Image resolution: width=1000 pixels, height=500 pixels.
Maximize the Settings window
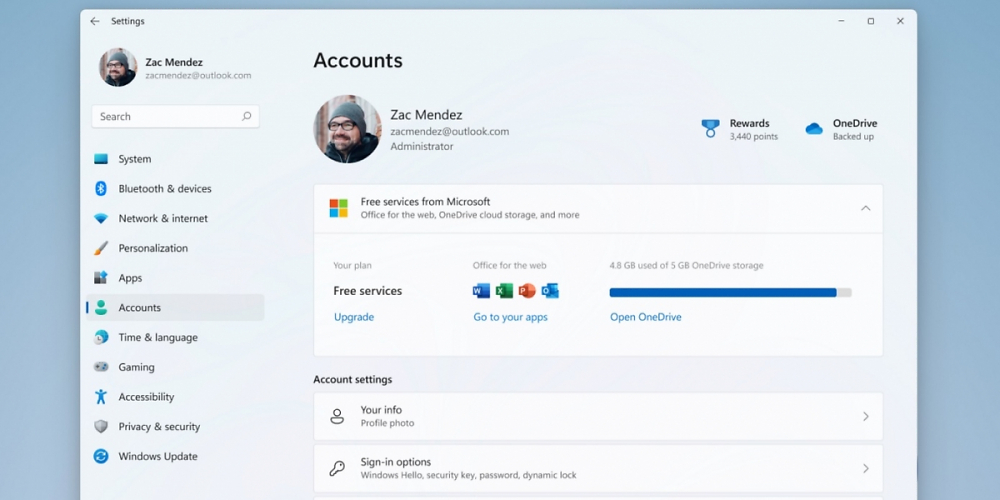[x=871, y=21]
